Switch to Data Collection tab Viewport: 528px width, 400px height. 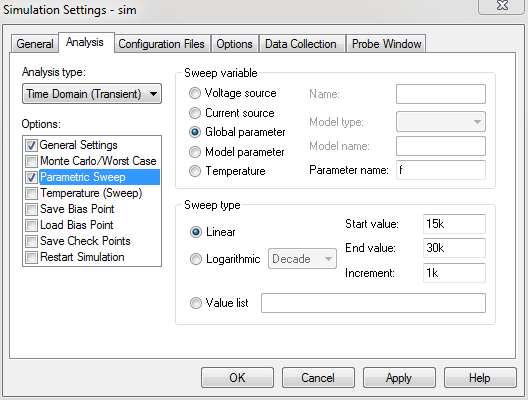tap(302, 44)
